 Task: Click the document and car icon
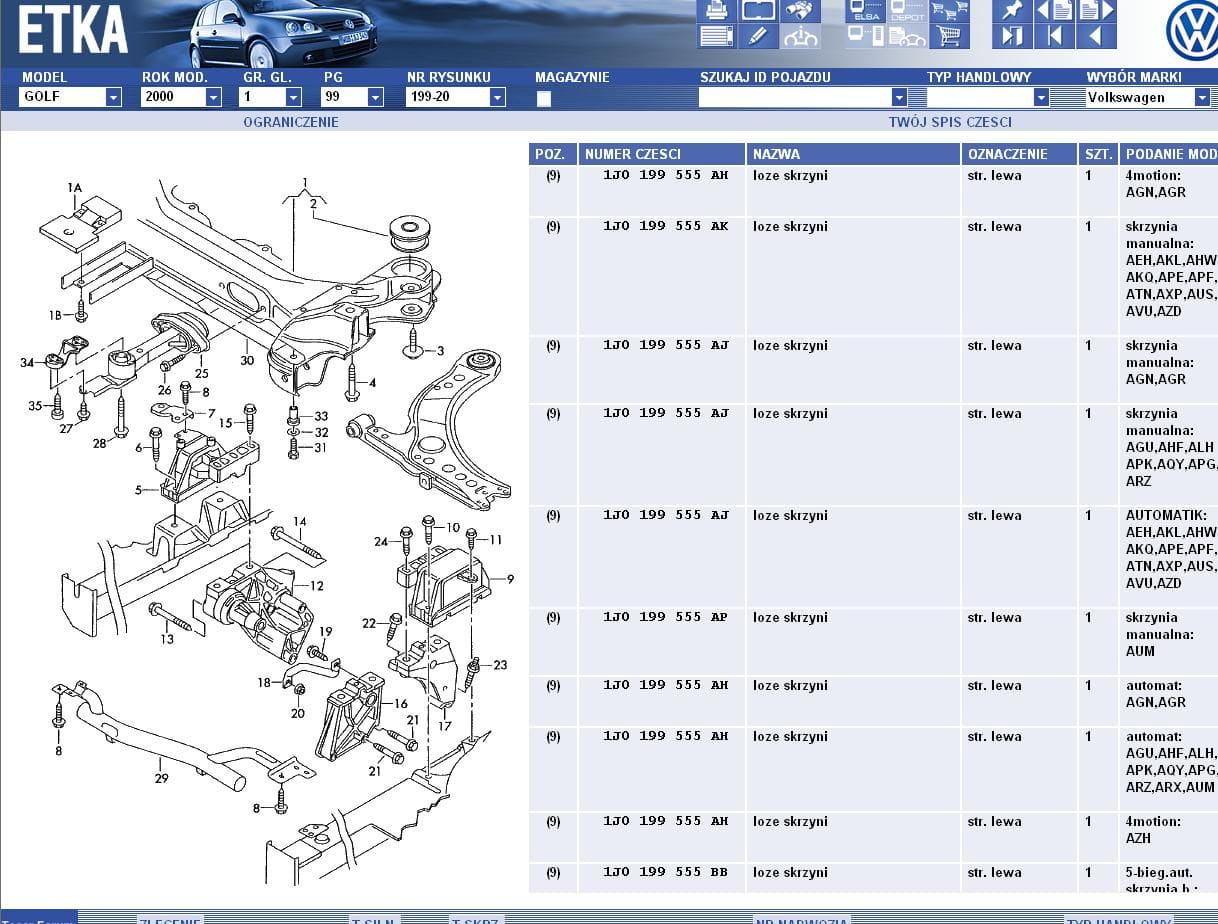pyautogui.click(x=907, y=37)
